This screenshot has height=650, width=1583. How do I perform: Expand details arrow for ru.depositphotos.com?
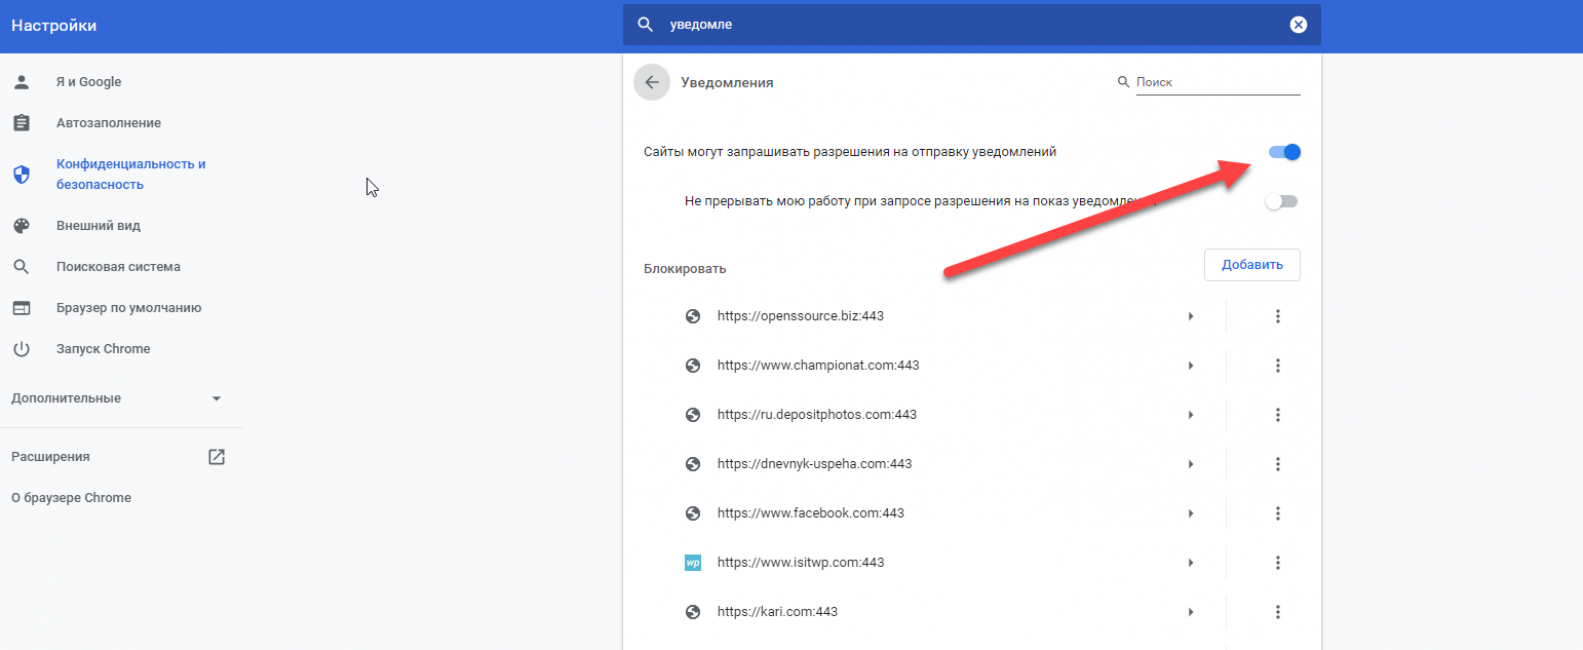pyautogui.click(x=1190, y=415)
